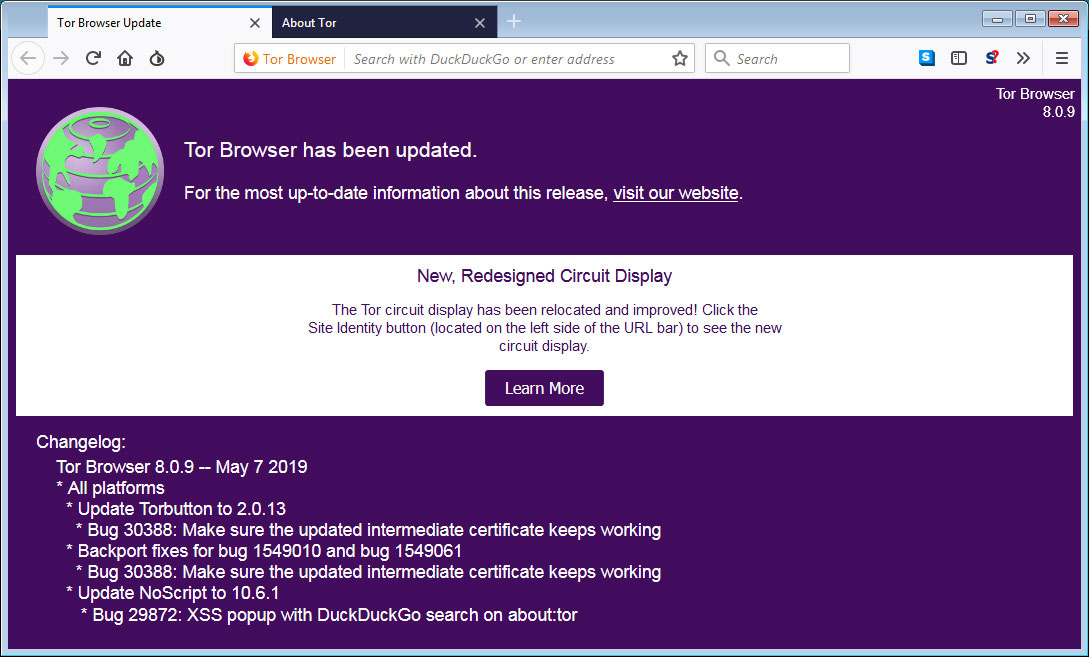This screenshot has height=657, width=1089.
Task: Click the search magnifier icon
Action: pyautogui.click(x=722, y=59)
